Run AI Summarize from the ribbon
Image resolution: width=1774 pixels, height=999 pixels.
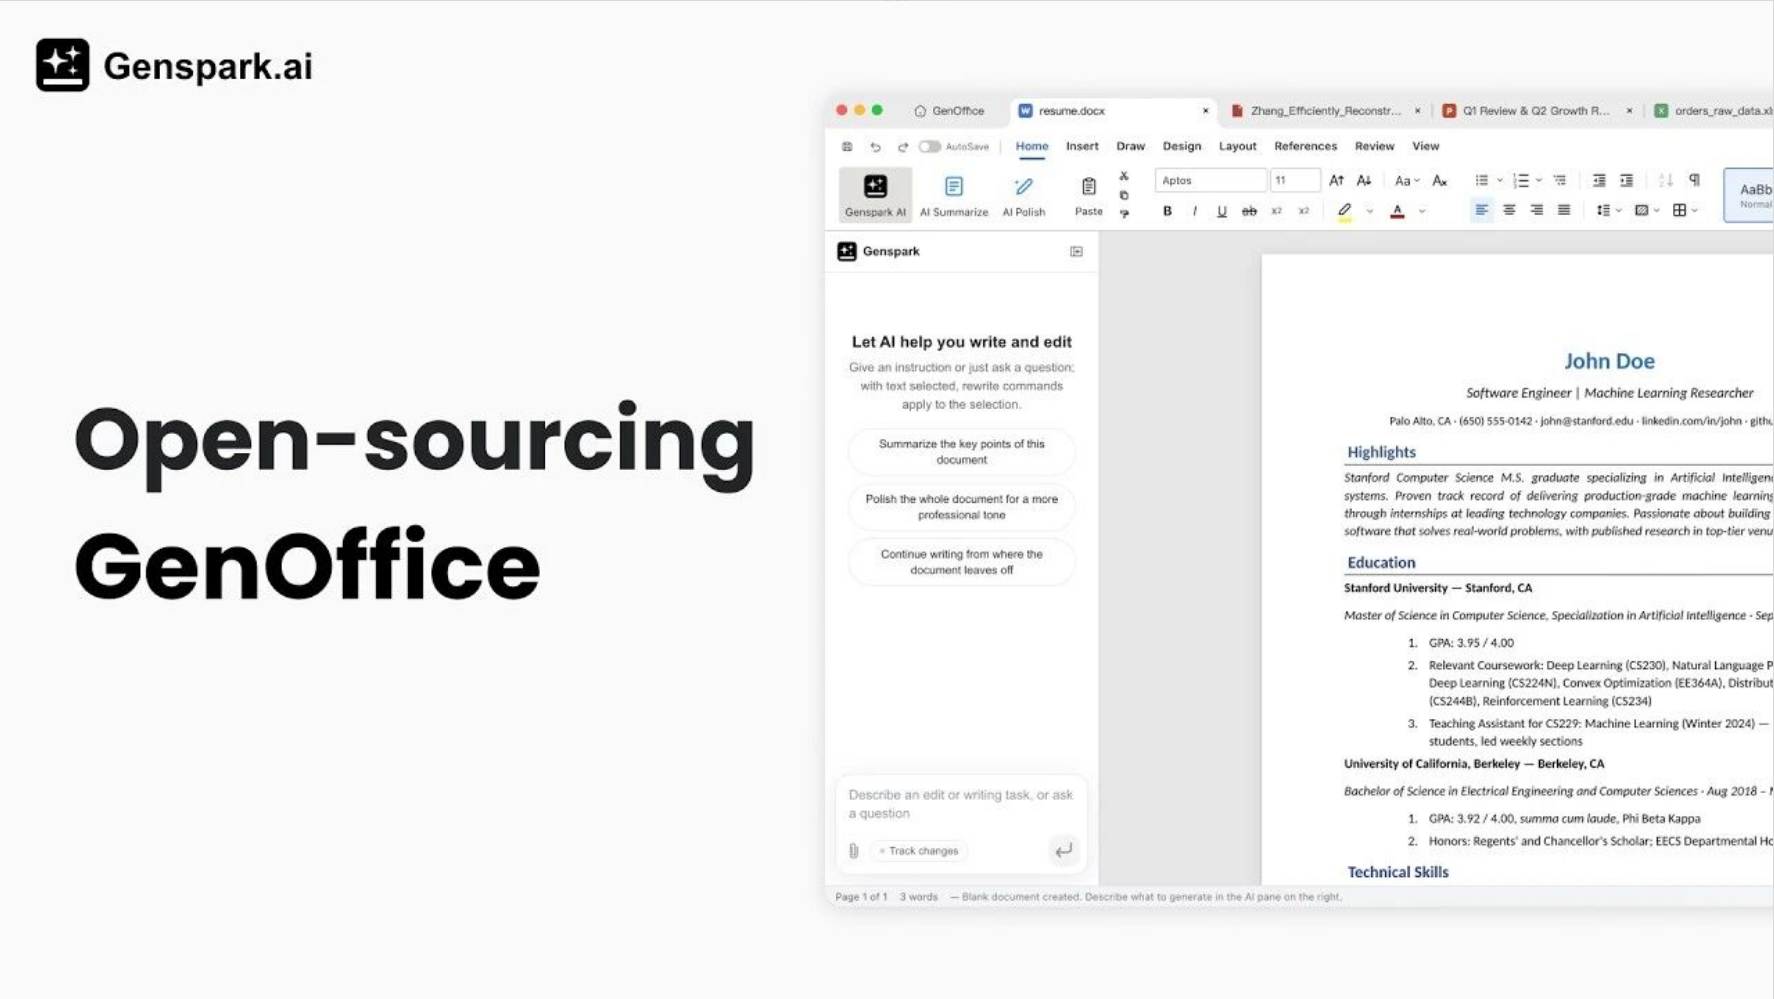954,195
